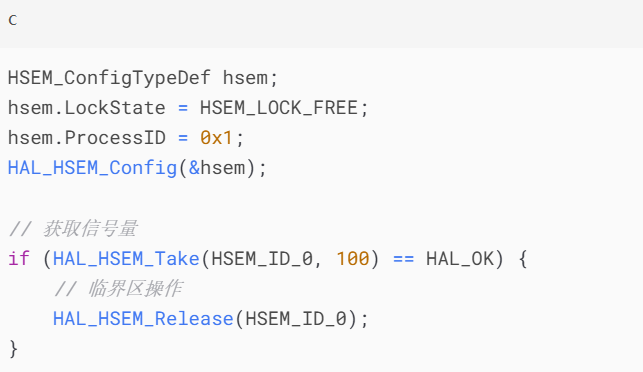Click the hsem variable declaration
643x372 pixels.
pos(245,78)
